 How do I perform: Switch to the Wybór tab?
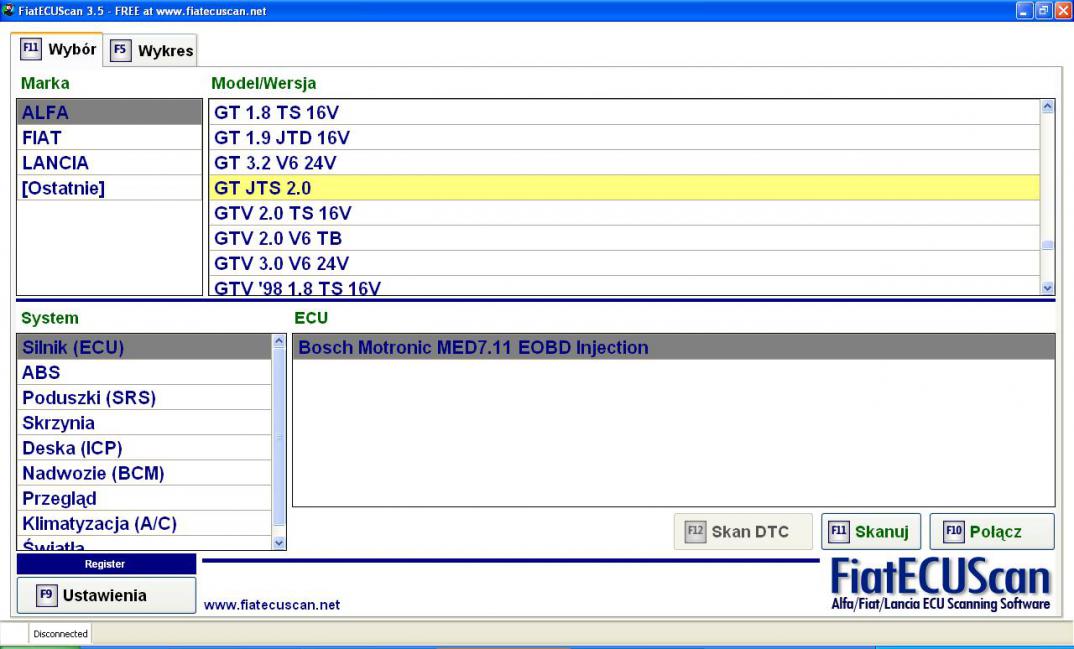(x=58, y=50)
